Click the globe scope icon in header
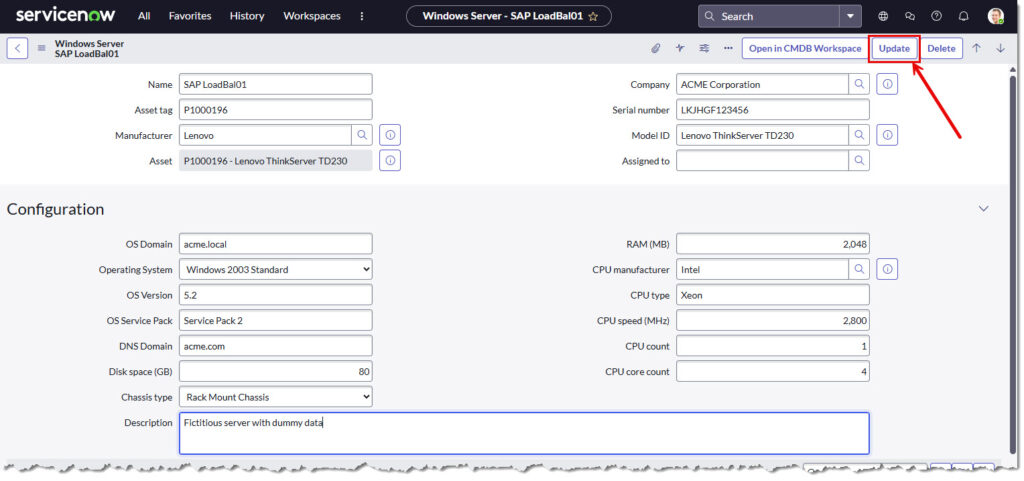Viewport: 1024px width, 481px height. click(883, 16)
